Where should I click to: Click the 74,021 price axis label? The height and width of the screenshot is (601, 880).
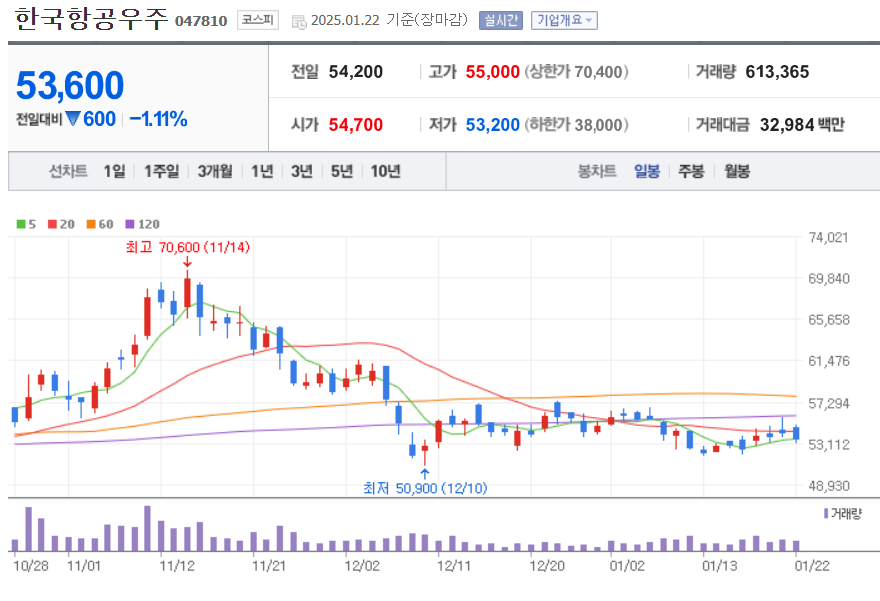(x=828, y=237)
